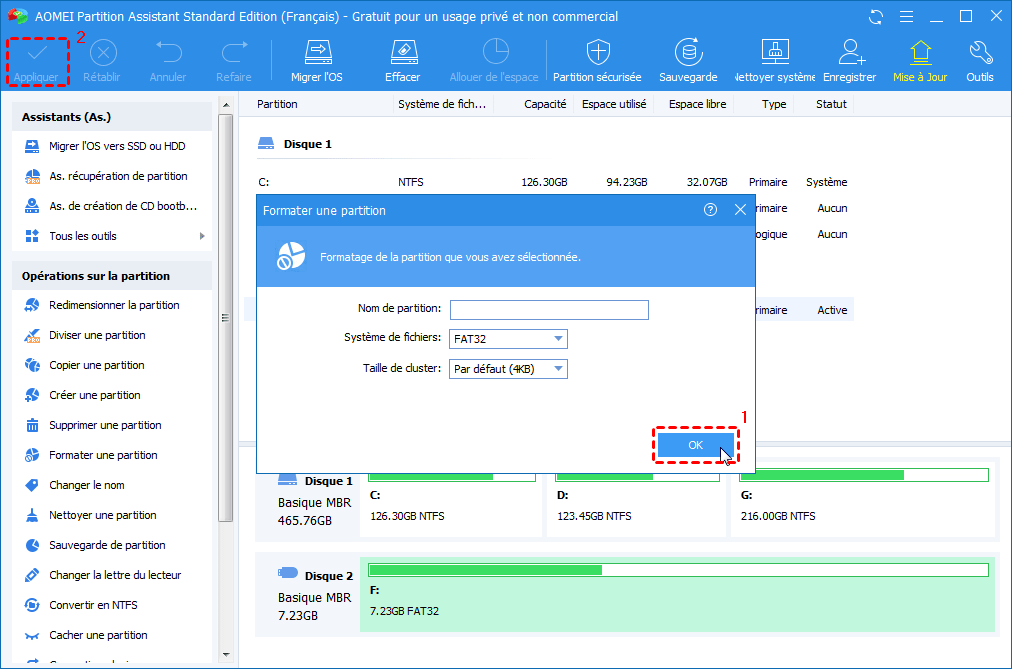Click Mise à Jour upgrade icon
This screenshot has width=1012, height=669.
(920, 52)
